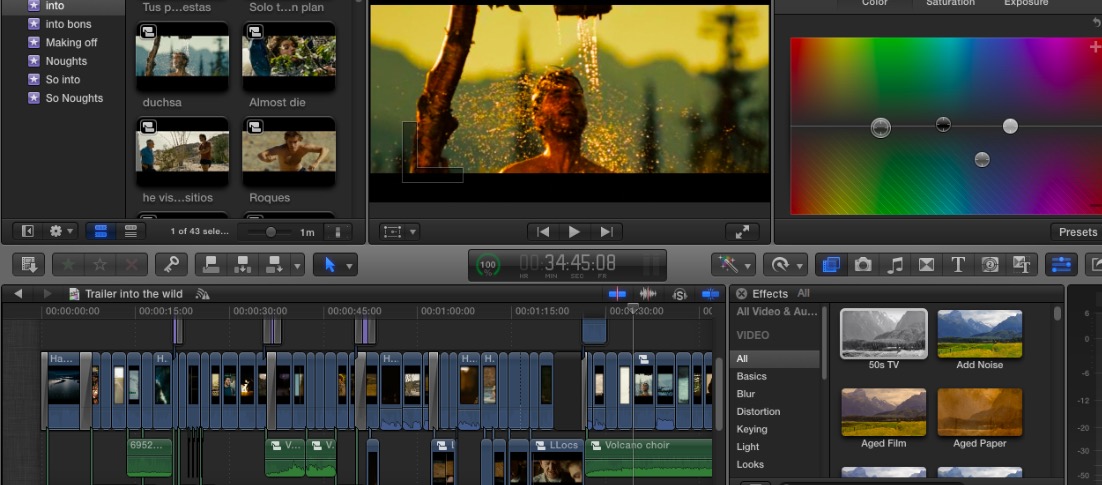Open the Titles browser
The width and height of the screenshot is (1102, 485).
(958, 265)
